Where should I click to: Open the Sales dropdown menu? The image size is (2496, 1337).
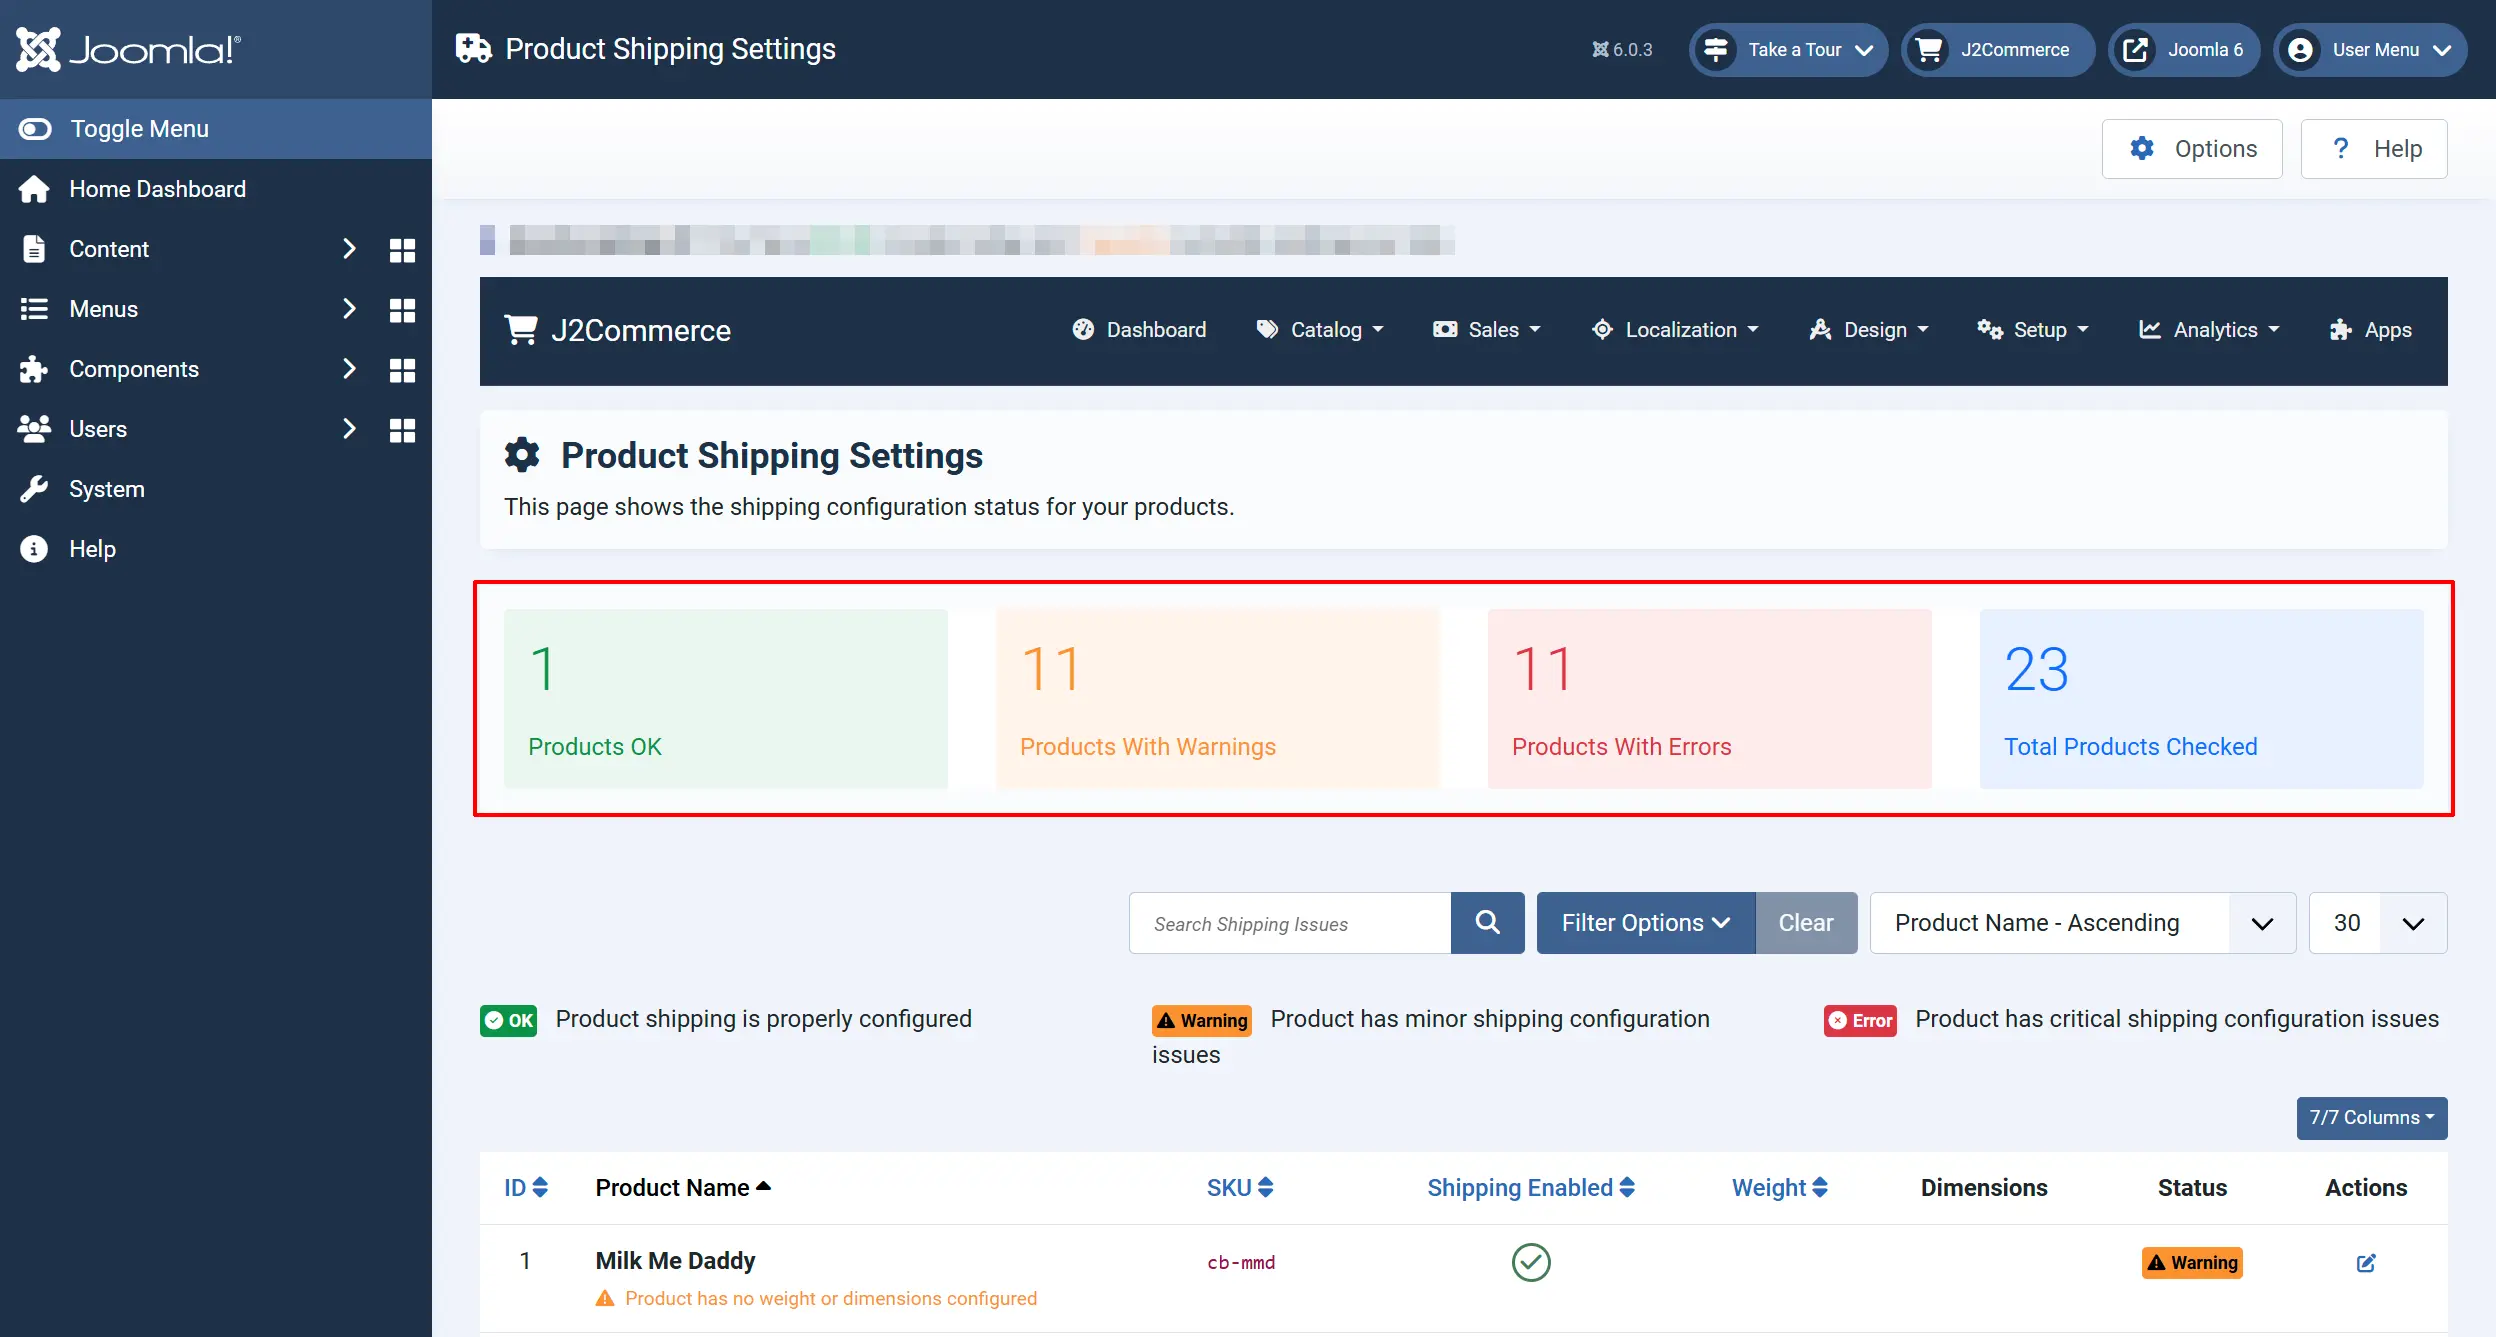tap(1487, 330)
